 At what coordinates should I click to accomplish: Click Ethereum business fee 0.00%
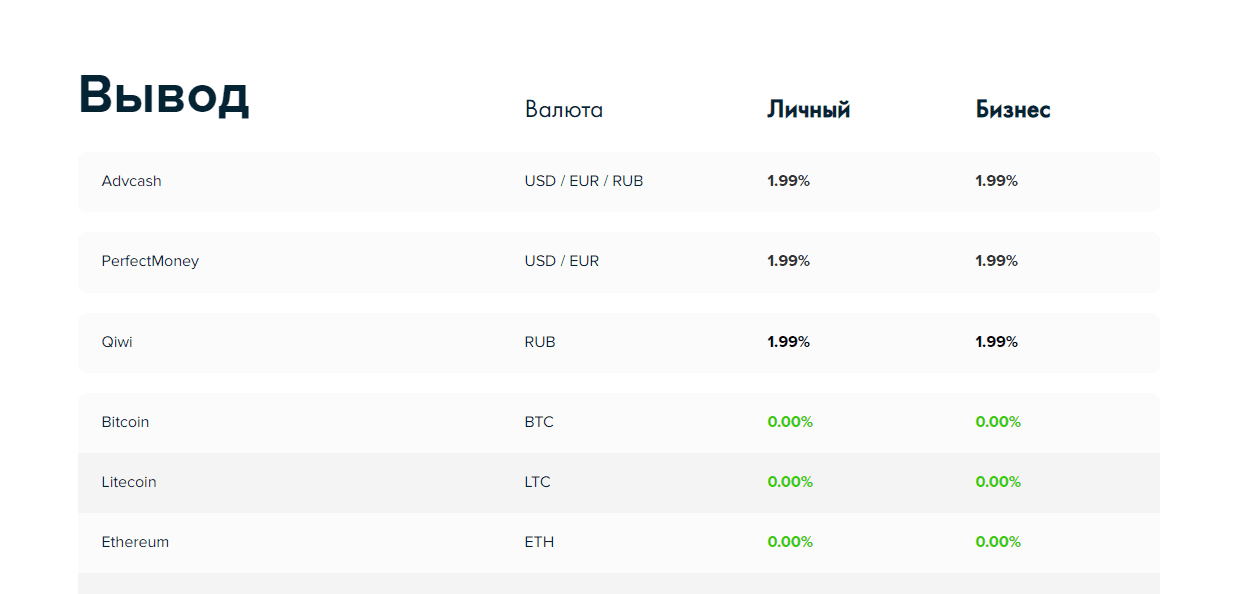click(998, 542)
